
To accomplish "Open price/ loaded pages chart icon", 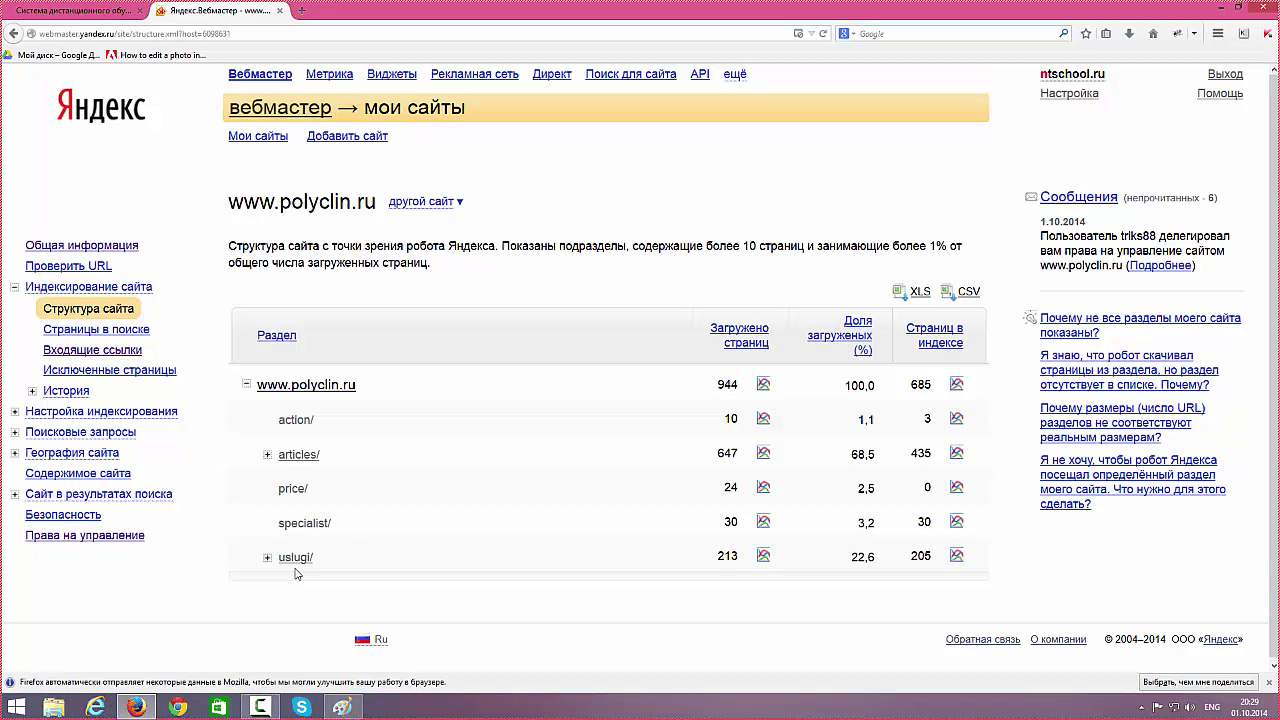I will pyautogui.click(x=764, y=487).
